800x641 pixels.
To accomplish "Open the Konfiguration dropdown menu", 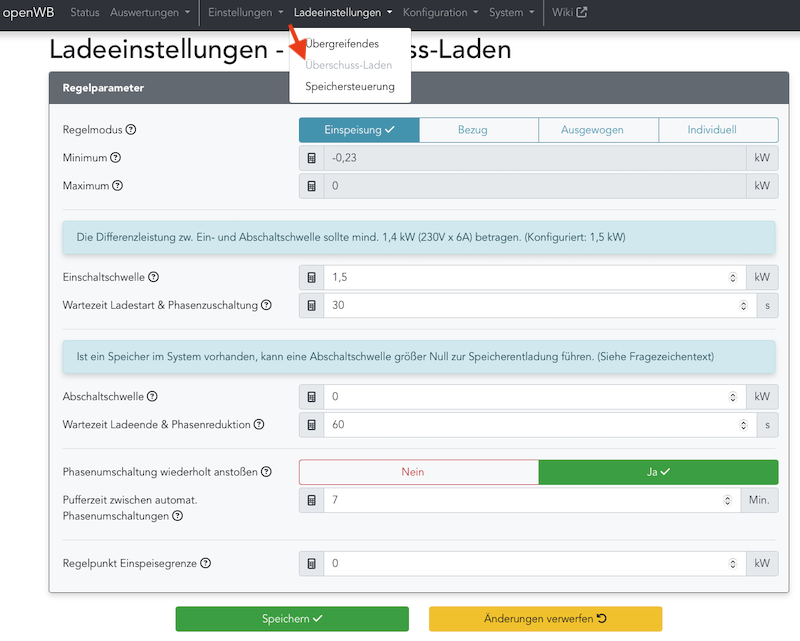I will (441, 13).
